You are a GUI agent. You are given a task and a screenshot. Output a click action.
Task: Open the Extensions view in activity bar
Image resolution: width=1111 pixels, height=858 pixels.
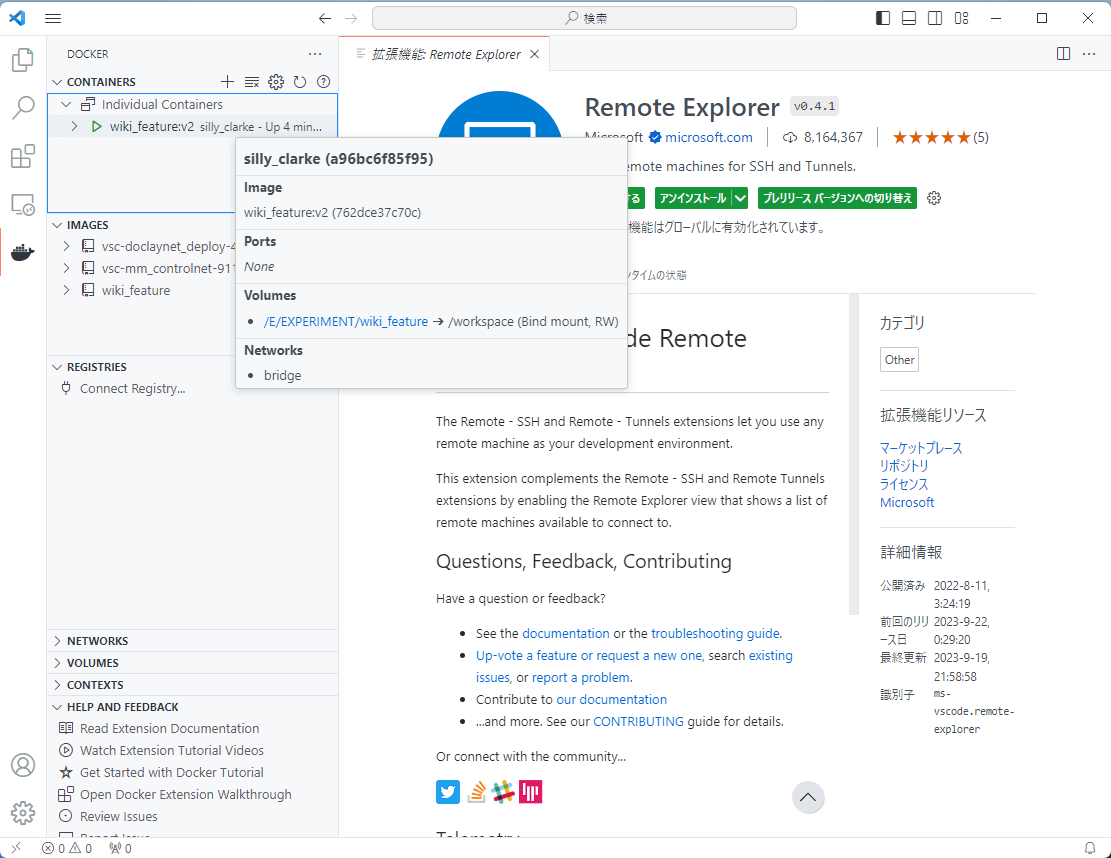click(23, 156)
